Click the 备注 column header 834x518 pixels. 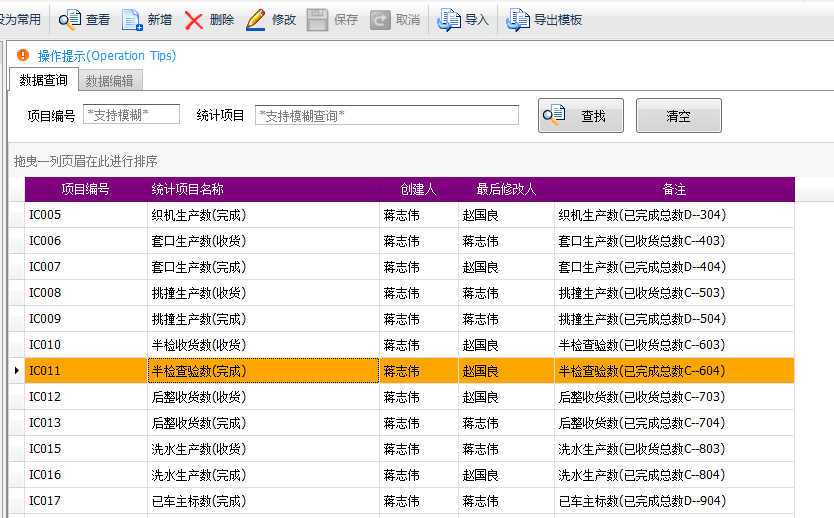(x=674, y=189)
